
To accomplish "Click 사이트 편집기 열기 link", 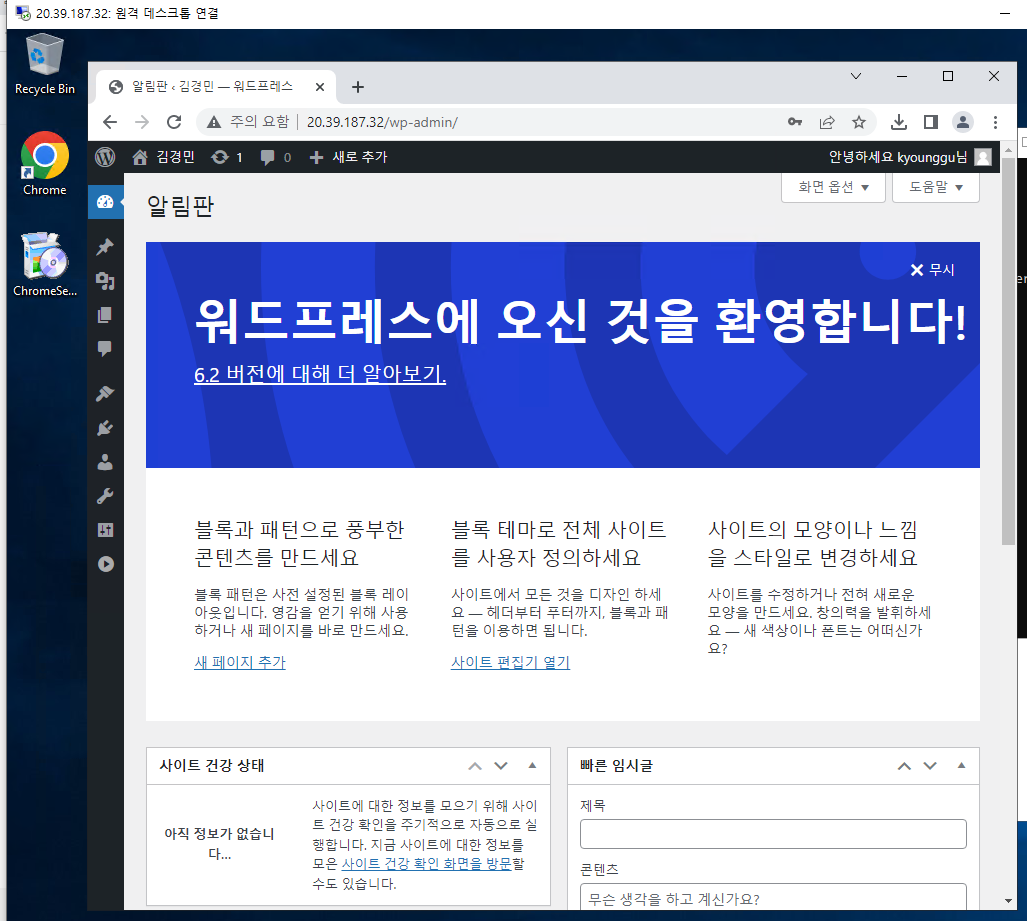I will click(x=510, y=662).
